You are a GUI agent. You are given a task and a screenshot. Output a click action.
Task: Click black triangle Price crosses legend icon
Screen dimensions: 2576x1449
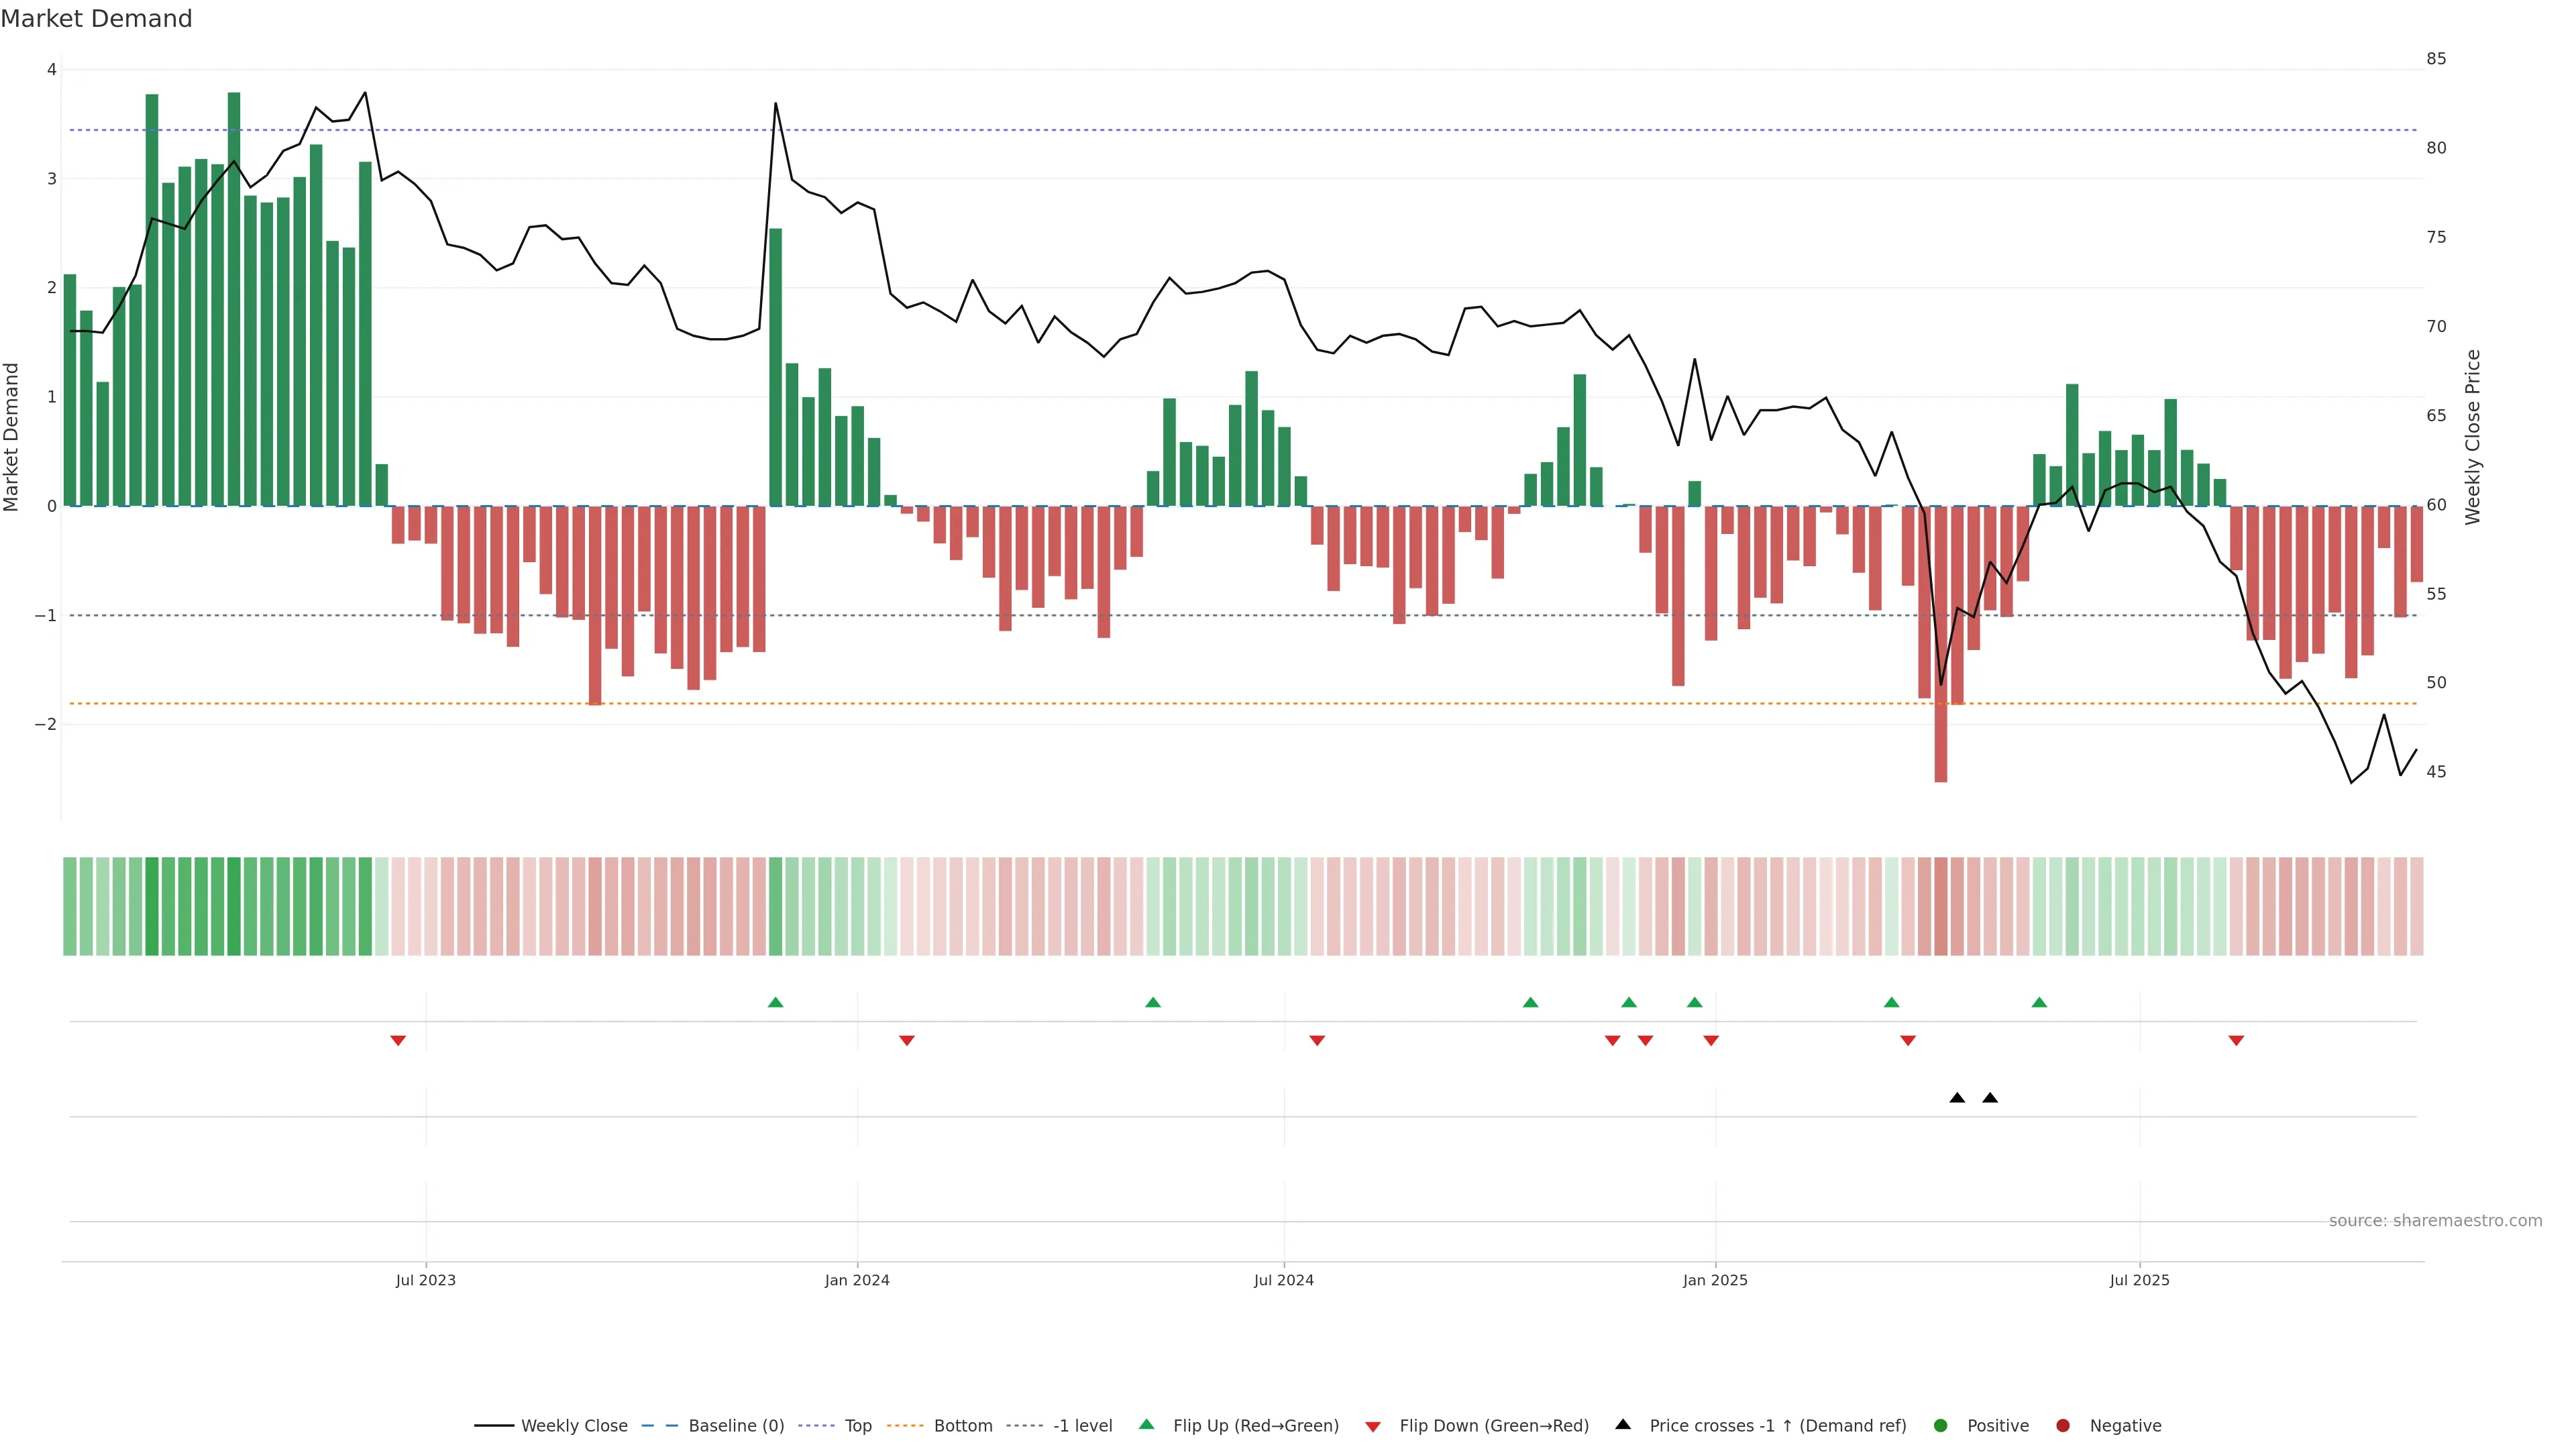tap(1623, 1425)
